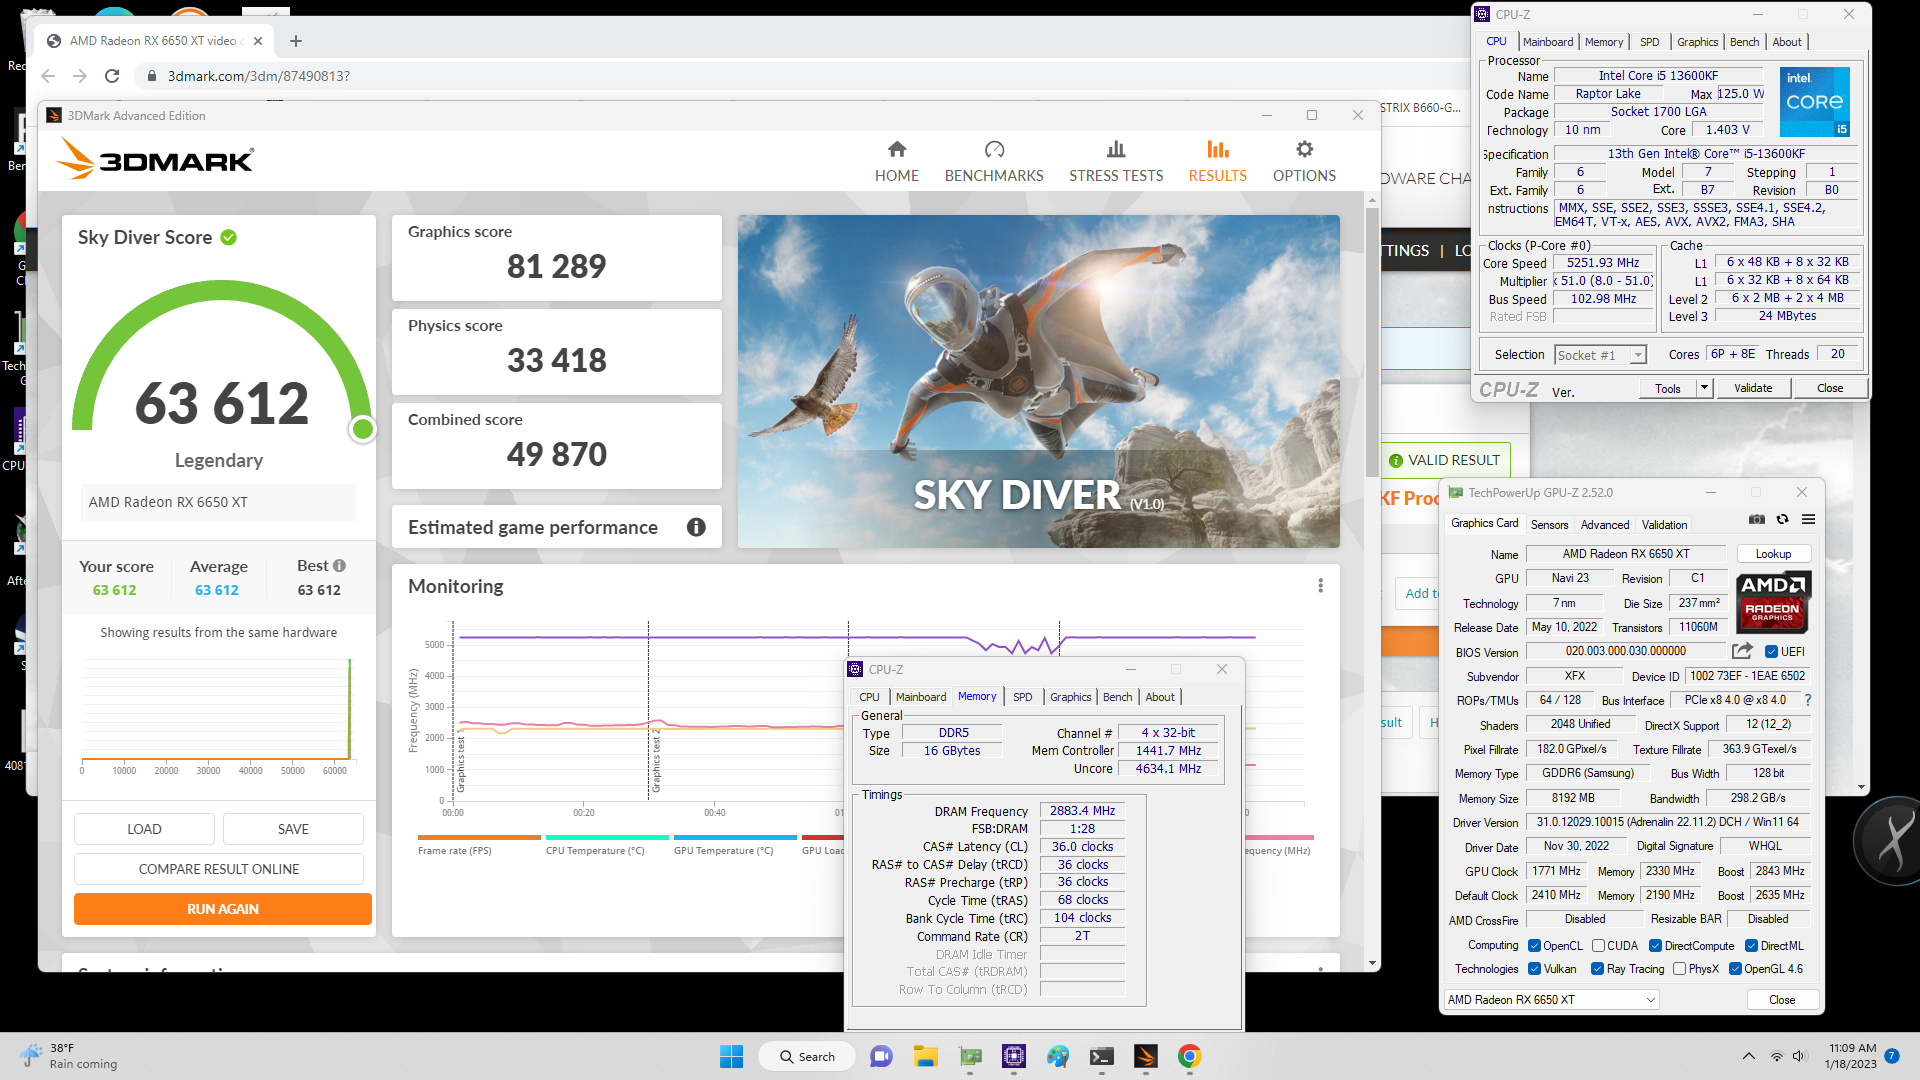Switch to the Sensors tab in GPU-Z

1549,525
